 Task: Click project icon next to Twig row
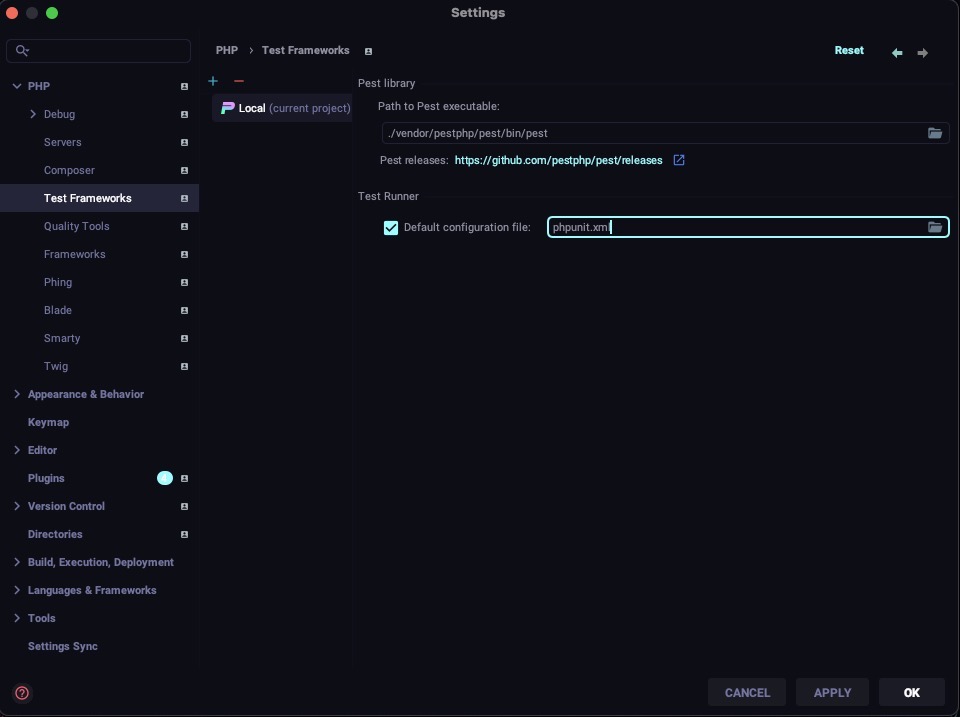click(x=184, y=366)
